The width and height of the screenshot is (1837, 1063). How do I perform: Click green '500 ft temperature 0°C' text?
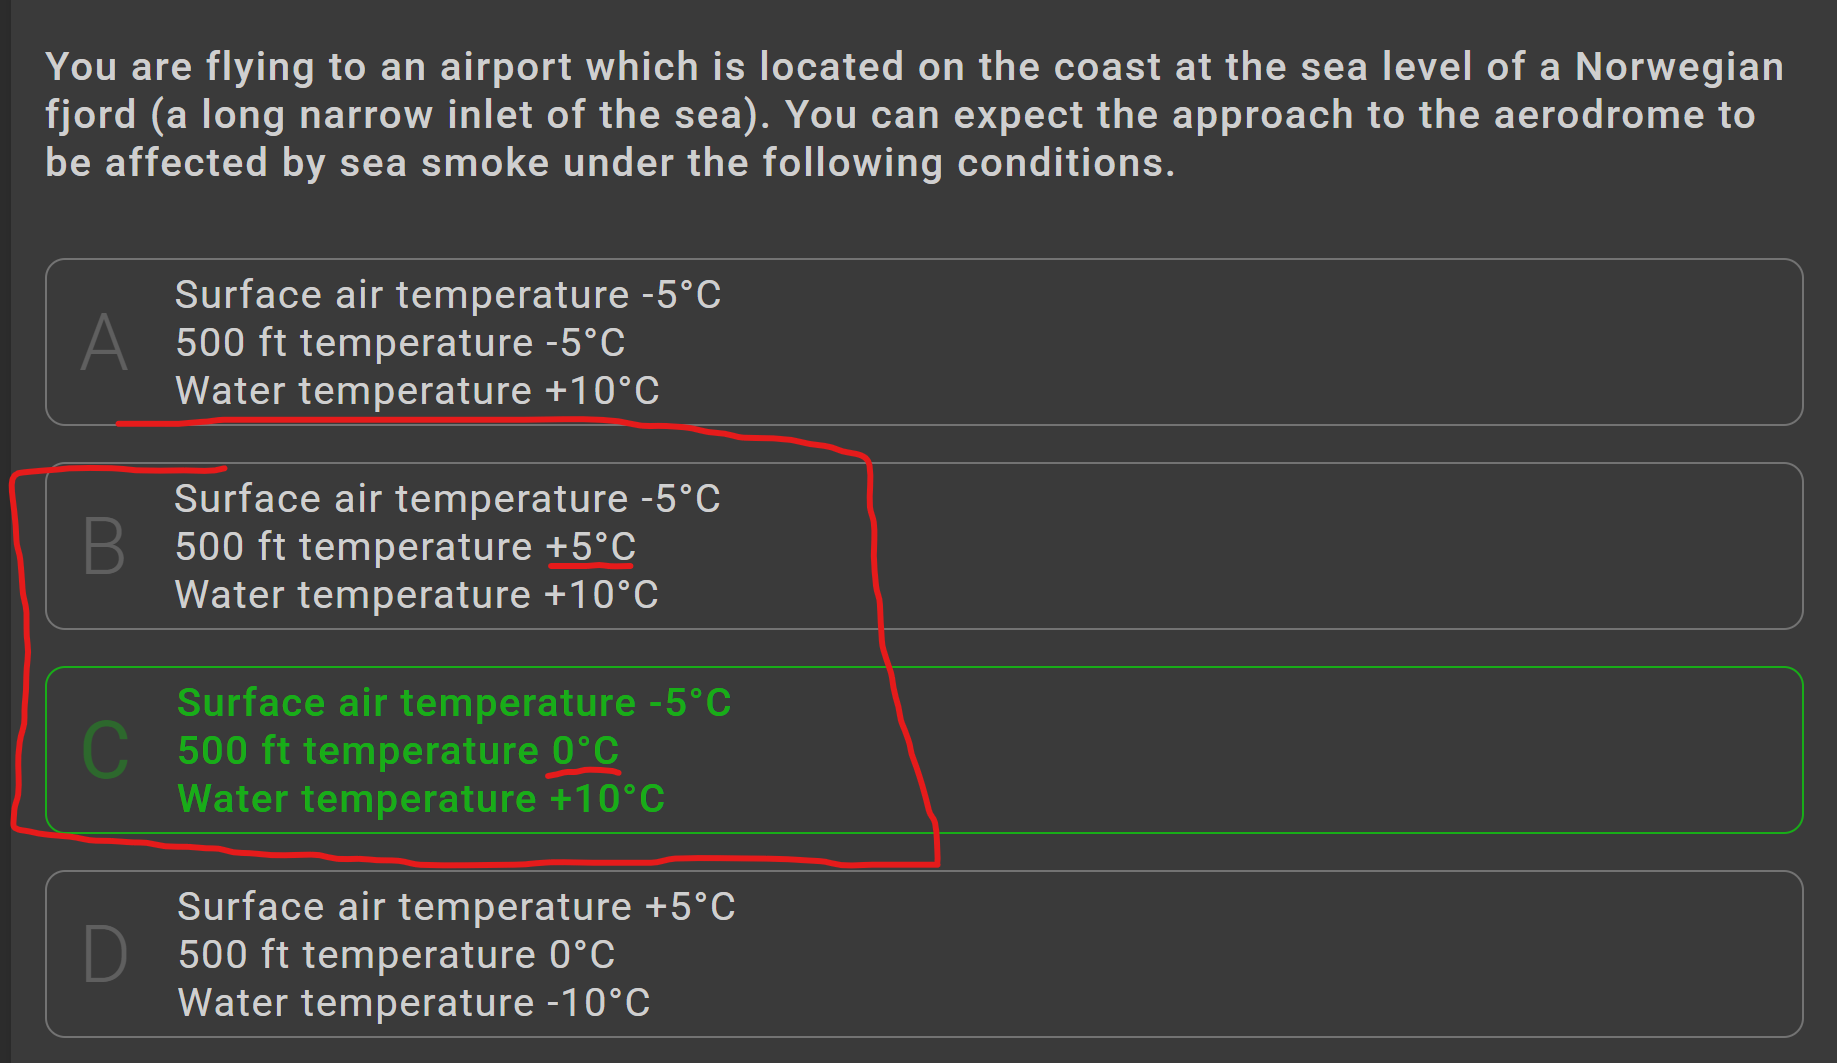[x=398, y=751]
